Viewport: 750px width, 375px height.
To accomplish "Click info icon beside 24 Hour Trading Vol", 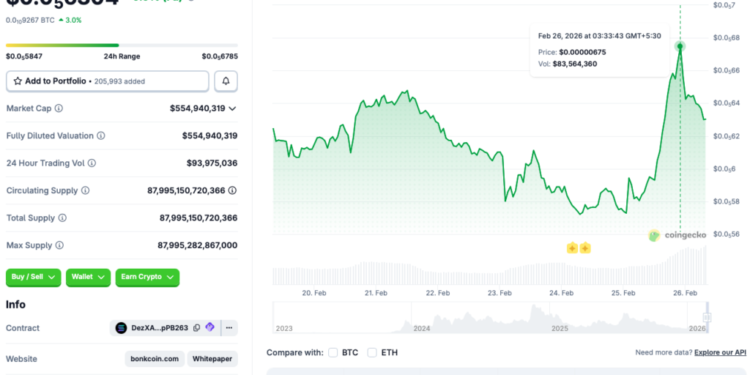I will [91, 163].
